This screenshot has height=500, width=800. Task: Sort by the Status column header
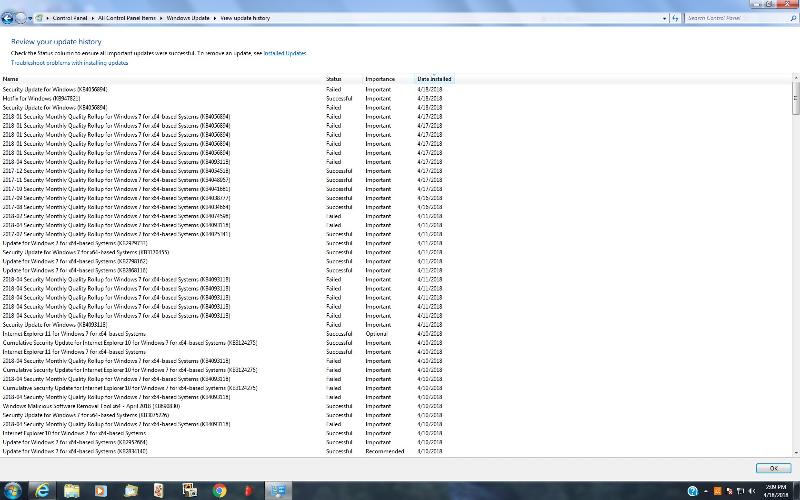tap(343, 79)
